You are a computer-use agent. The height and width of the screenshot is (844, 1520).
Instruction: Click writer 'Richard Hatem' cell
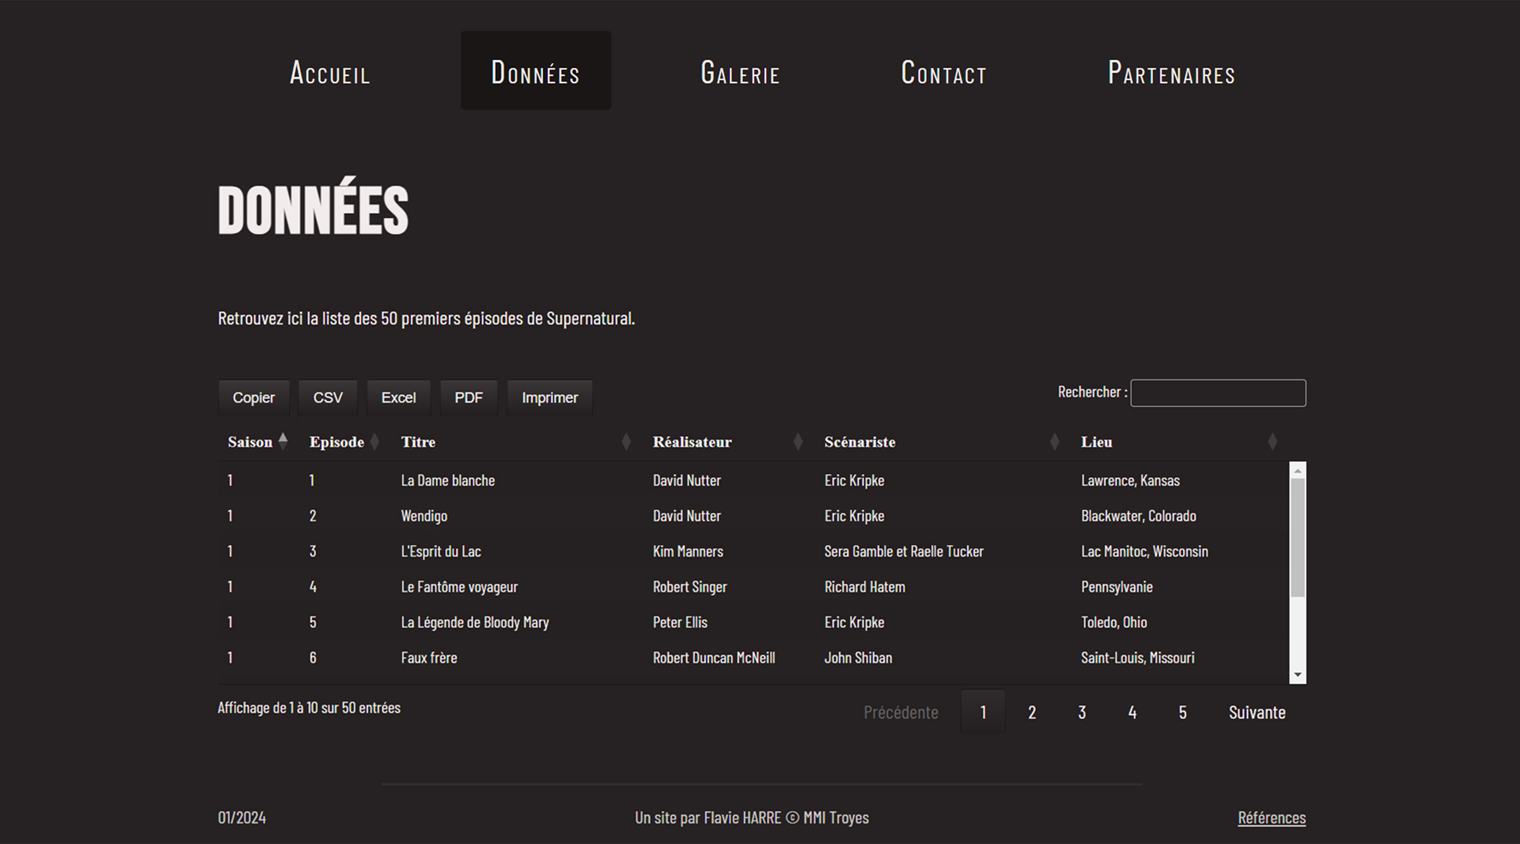865,587
